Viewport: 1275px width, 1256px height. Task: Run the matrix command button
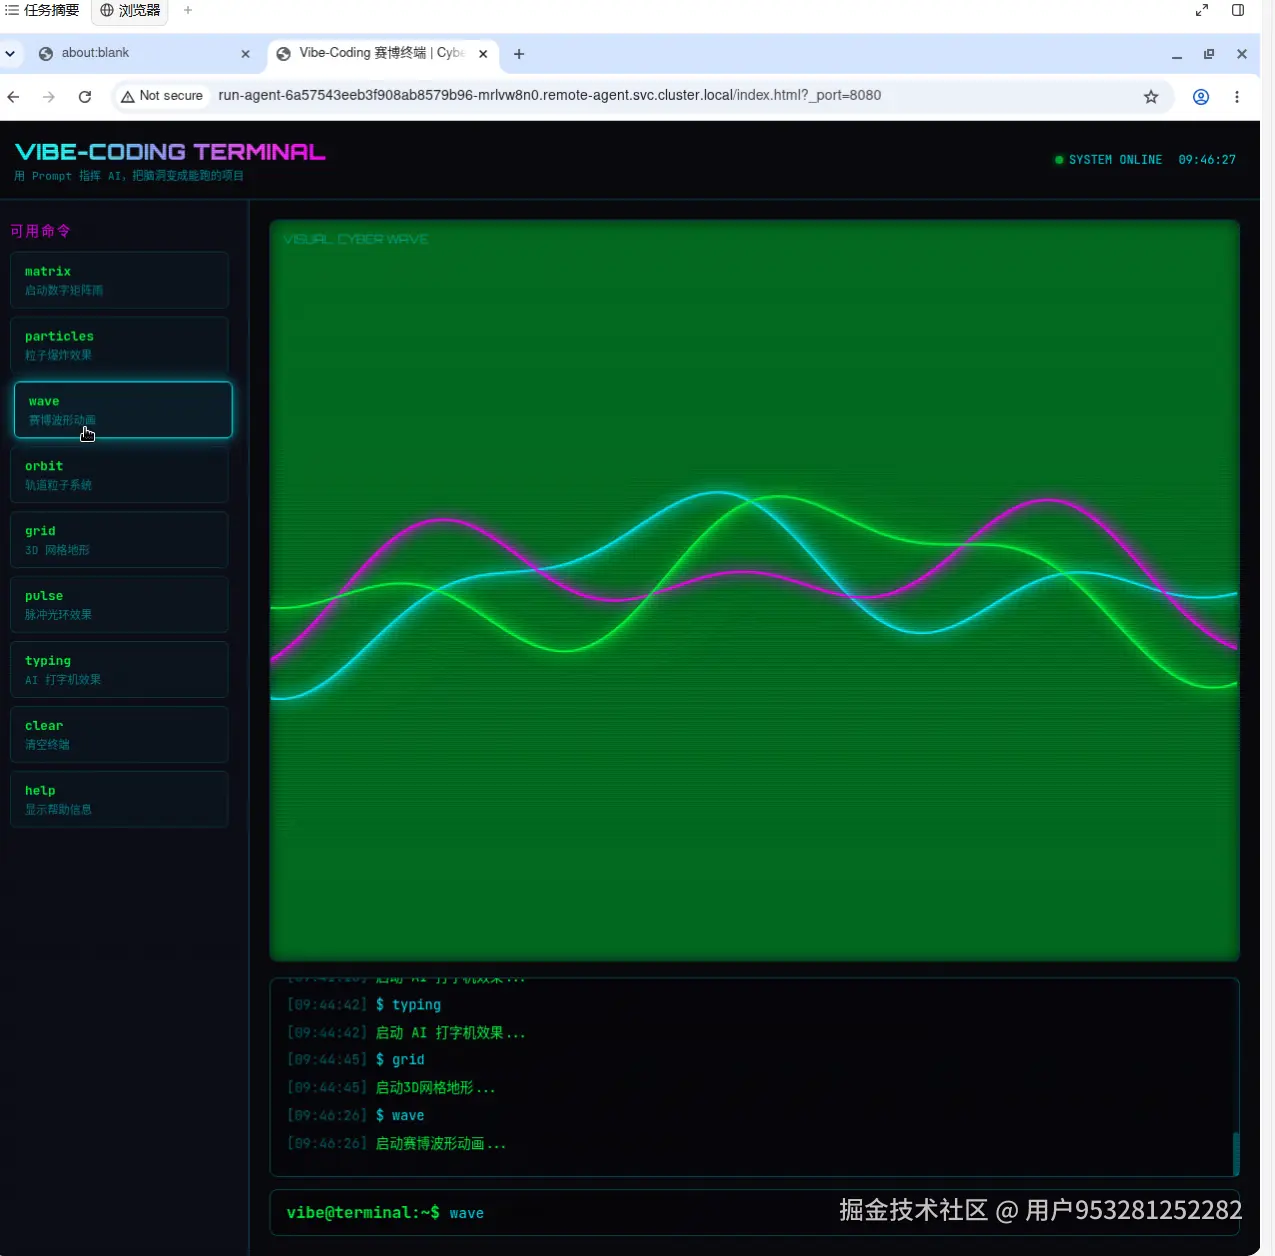(119, 280)
